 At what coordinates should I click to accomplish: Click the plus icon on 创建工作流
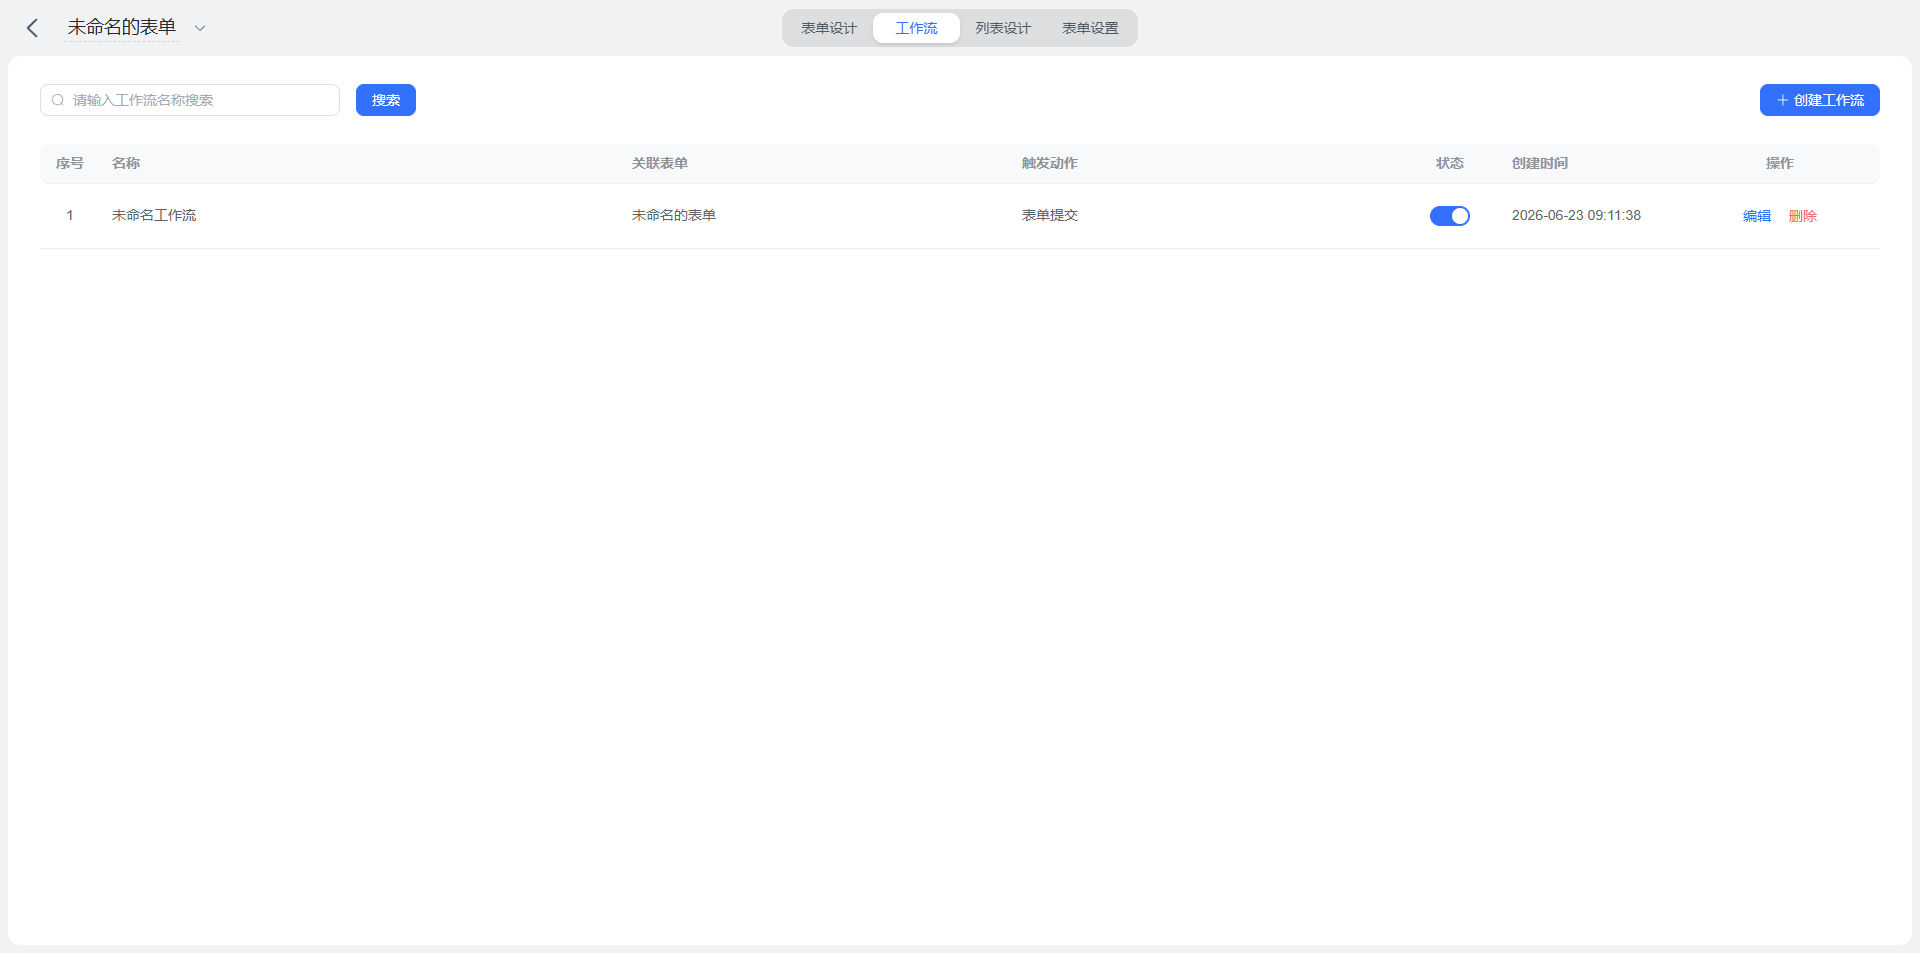(1782, 100)
